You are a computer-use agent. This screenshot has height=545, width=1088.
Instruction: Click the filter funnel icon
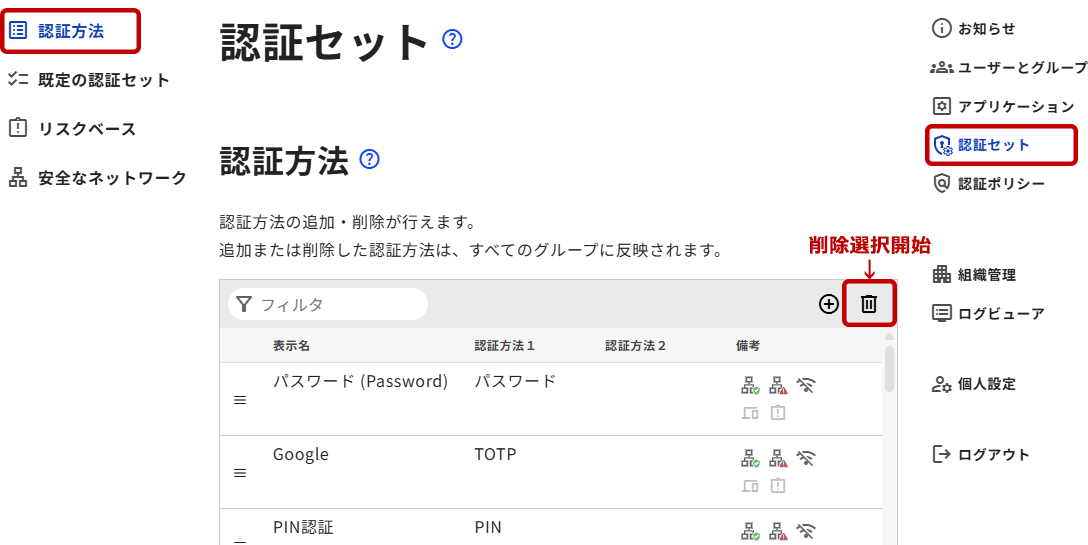(244, 304)
